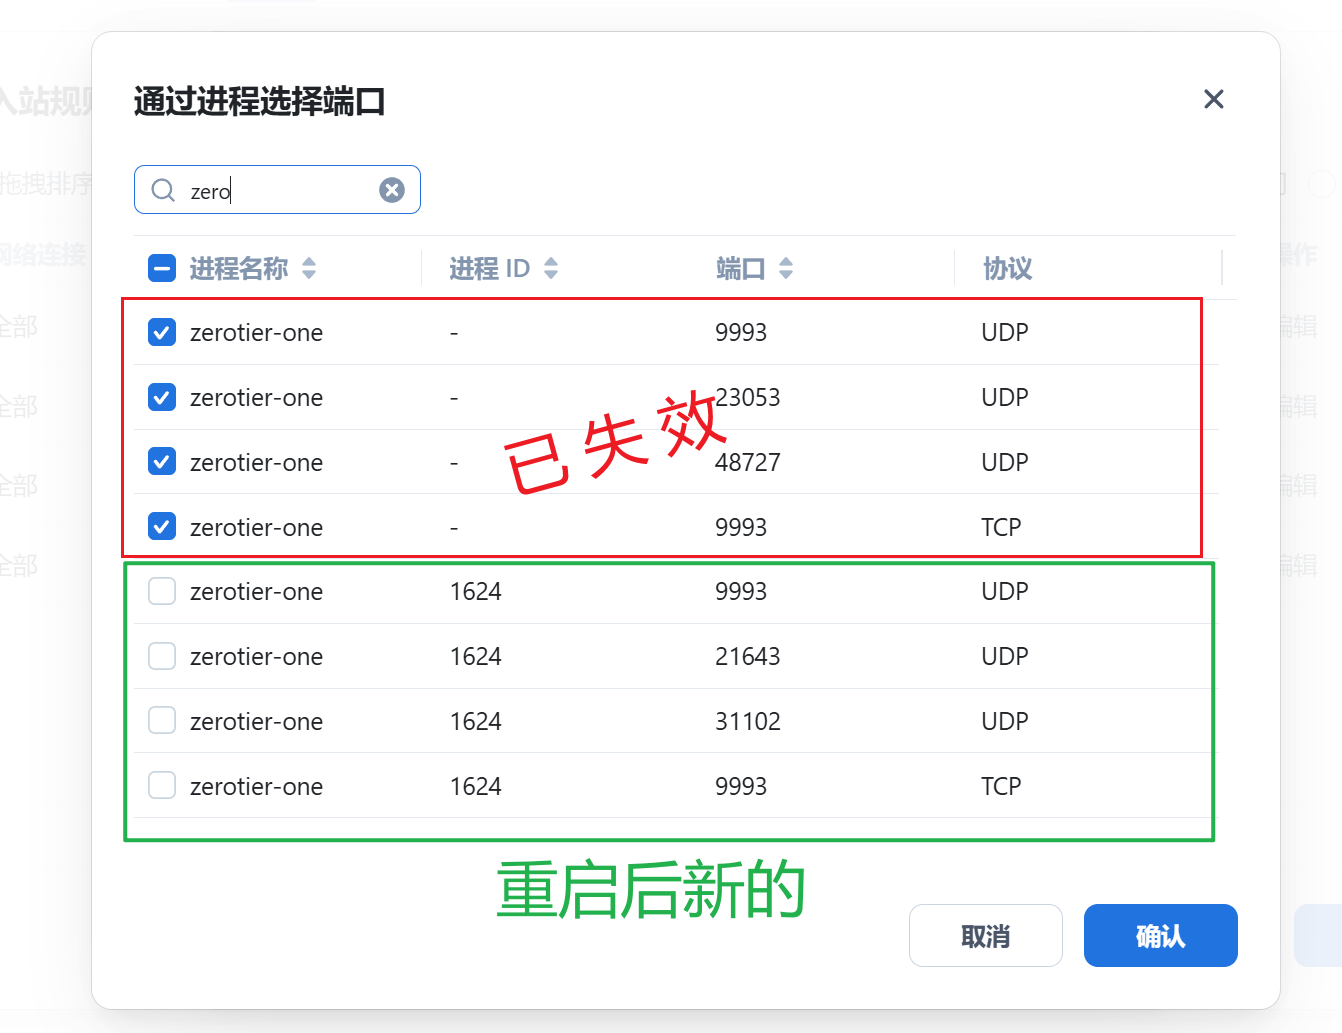Check zerotier-one 1624 port 21643
Image resolution: width=1342 pixels, height=1033 pixels.
click(x=162, y=656)
